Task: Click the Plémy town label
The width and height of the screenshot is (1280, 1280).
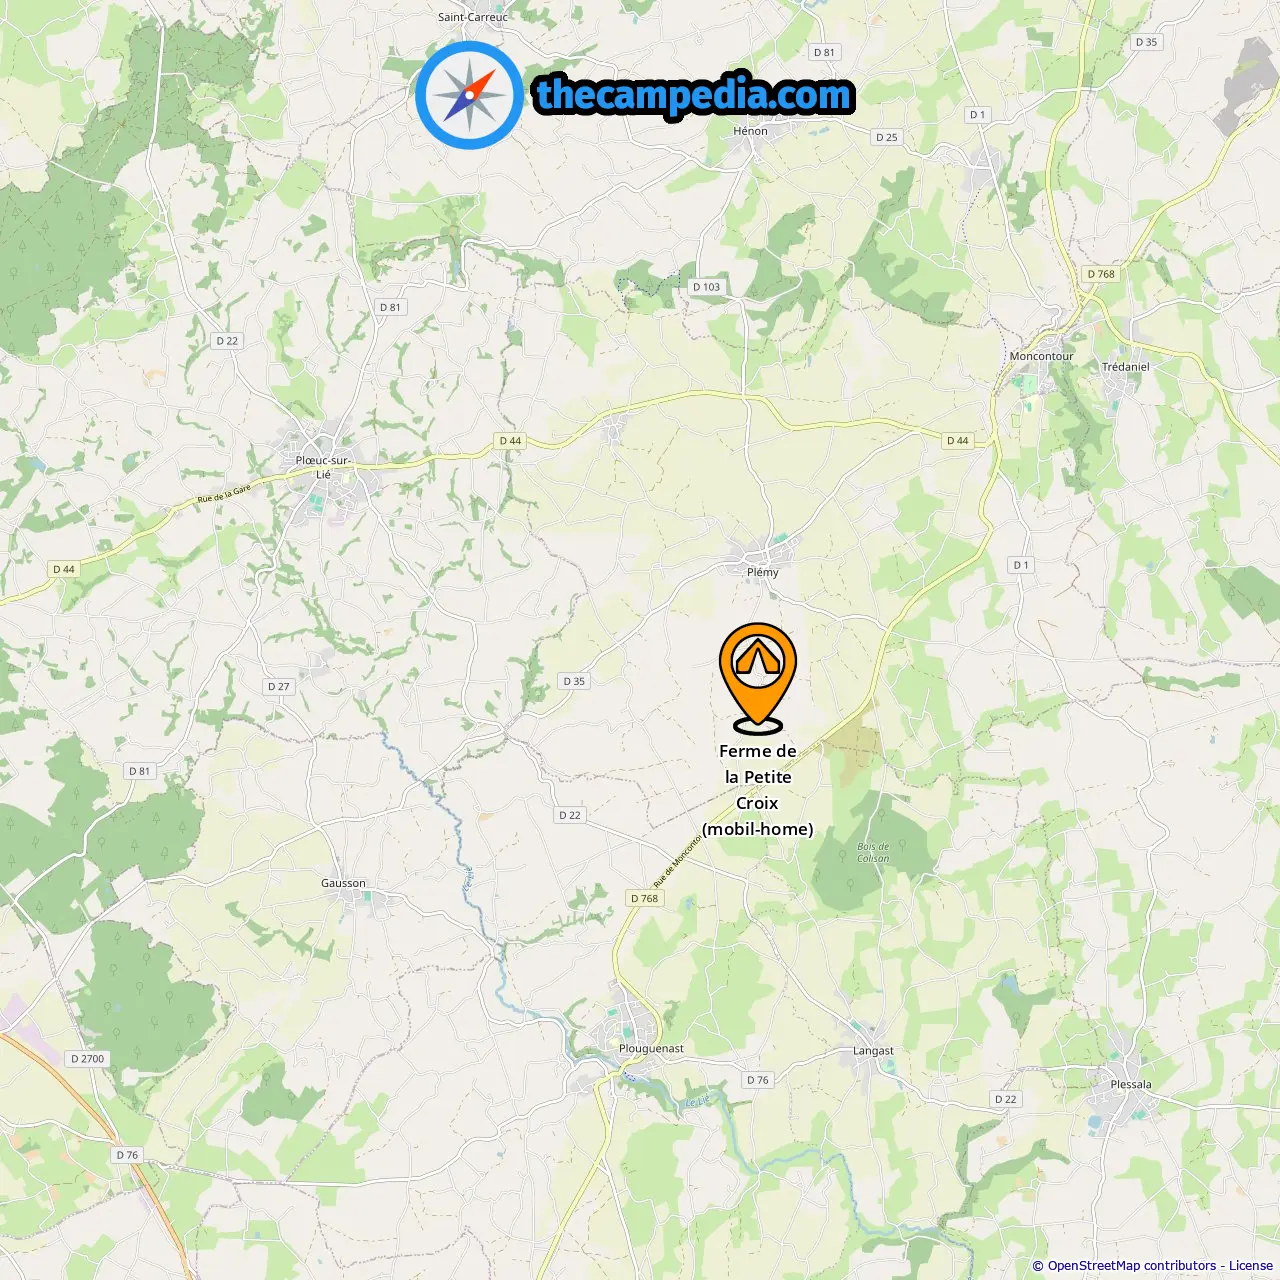Action: [762, 572]
